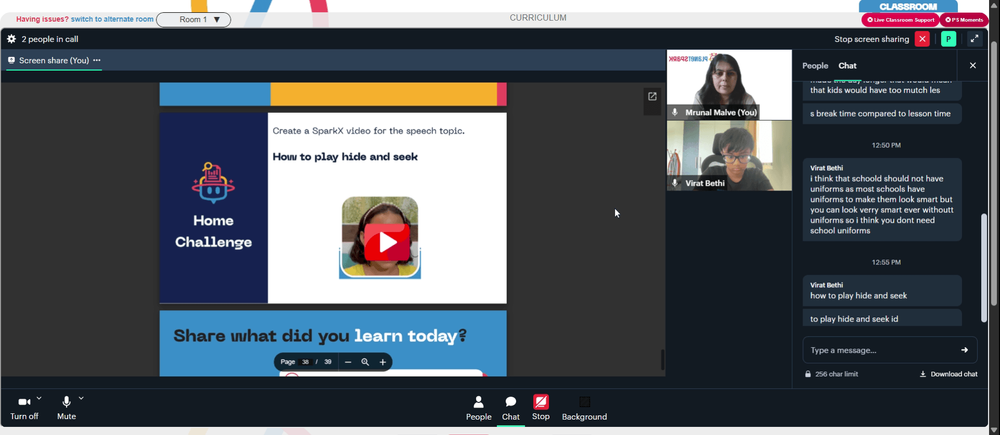Open the Screen share tab options dots
The height and width of the screenshot is (435, 1000).
(x=97, y=60)
